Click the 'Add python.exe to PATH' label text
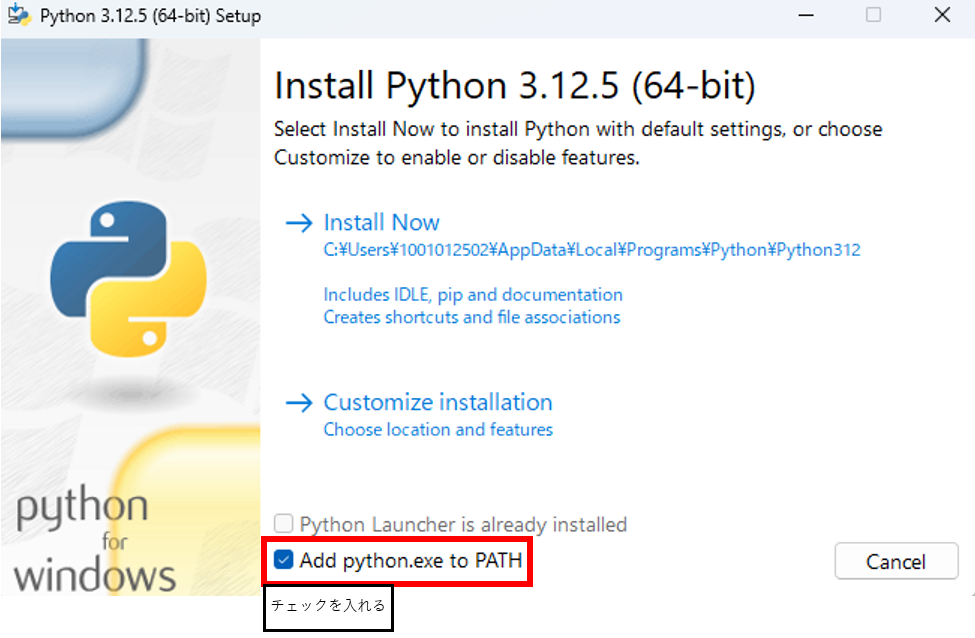The image size is (975, 638). [x=410, y=561]
